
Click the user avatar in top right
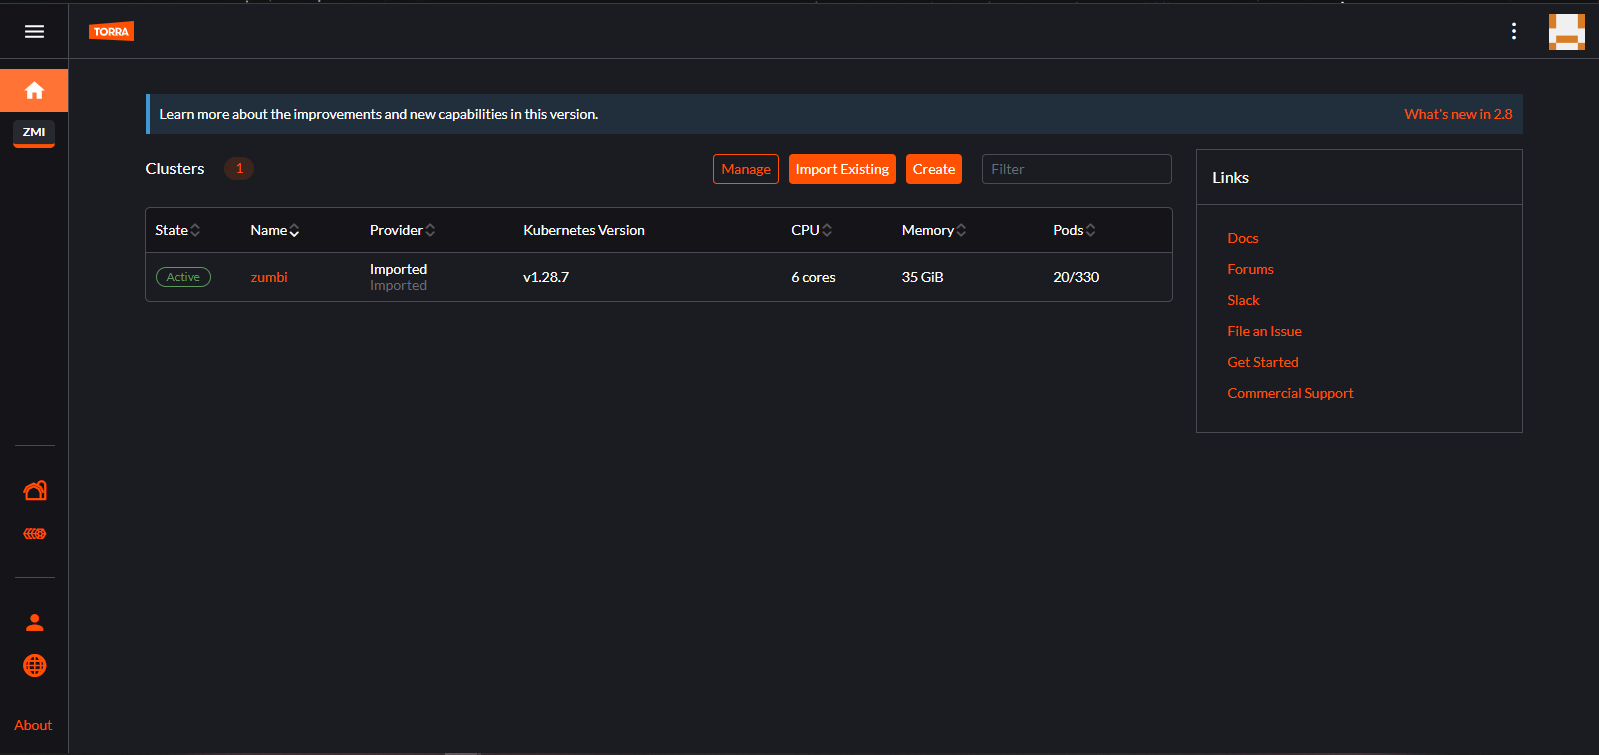coord(1566,32)
